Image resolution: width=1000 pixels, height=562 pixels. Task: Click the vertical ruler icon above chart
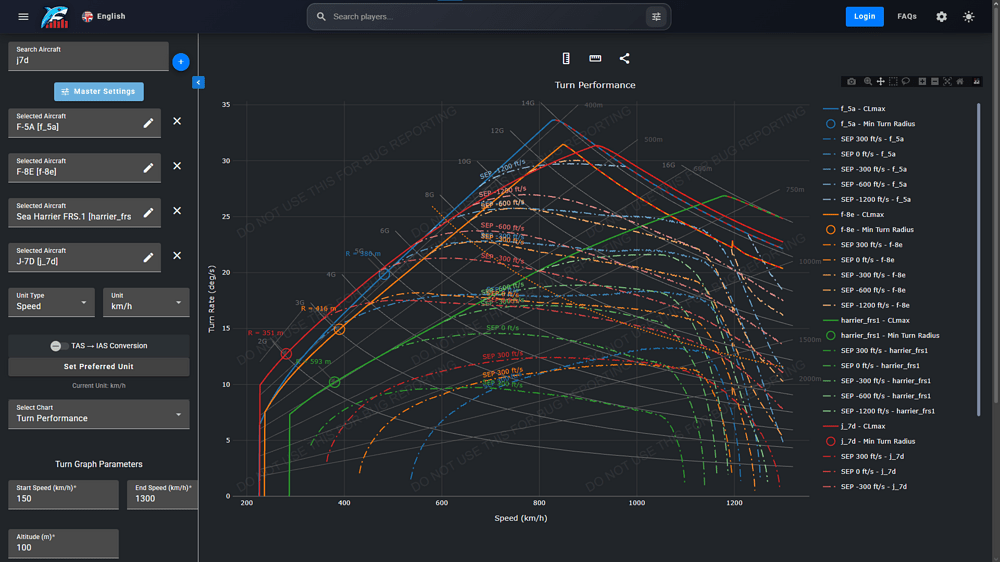pyautogui.click(x=566, y=58)
